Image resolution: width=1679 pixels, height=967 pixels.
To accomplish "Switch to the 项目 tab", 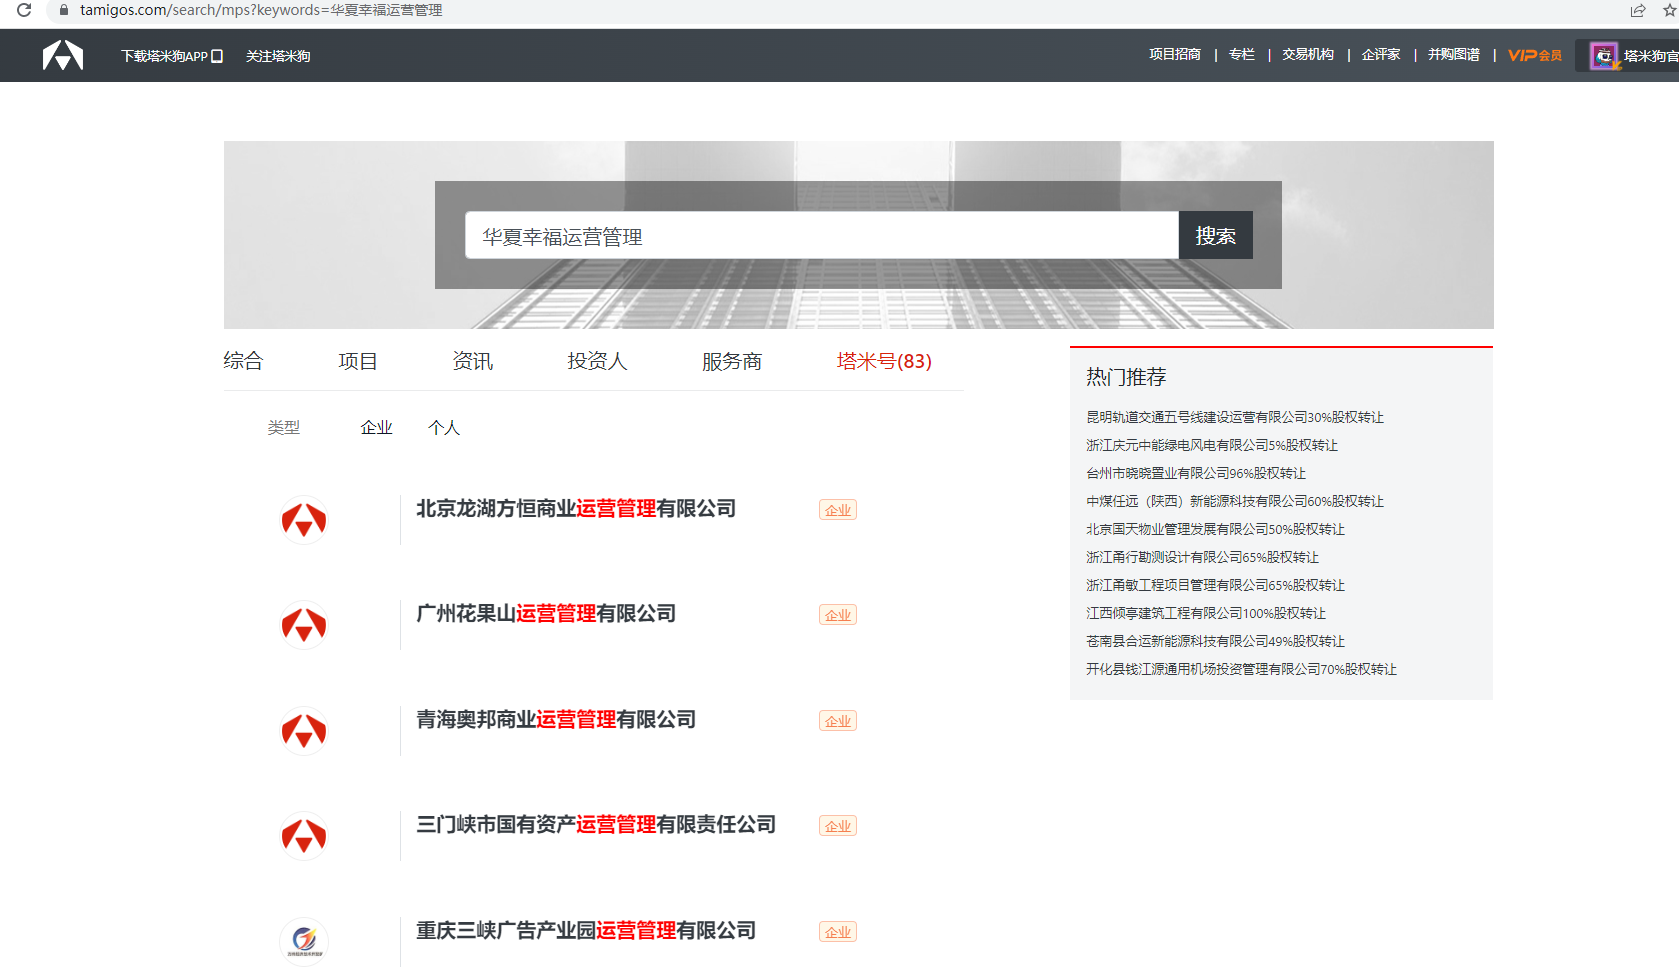I will [358, 361].
